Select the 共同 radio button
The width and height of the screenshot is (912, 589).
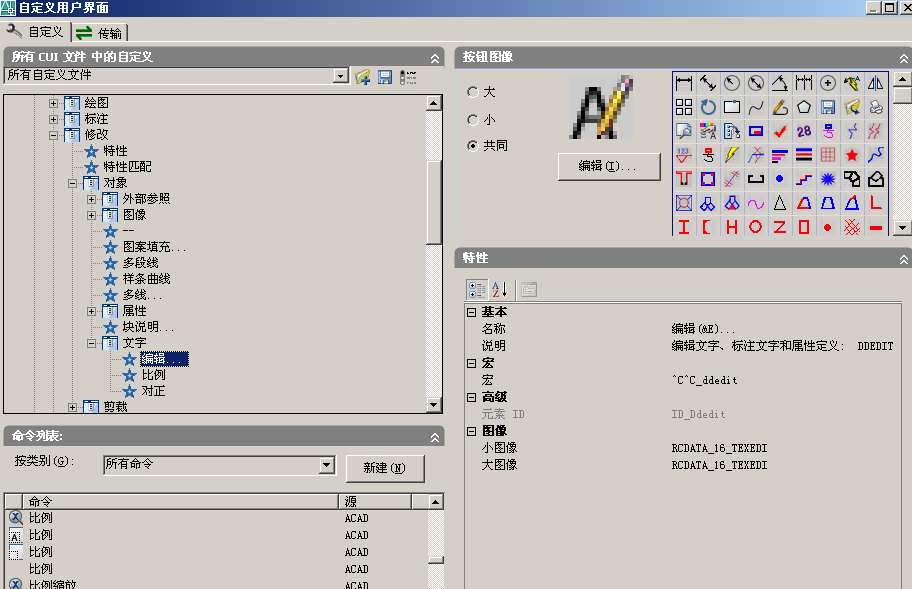473,145
